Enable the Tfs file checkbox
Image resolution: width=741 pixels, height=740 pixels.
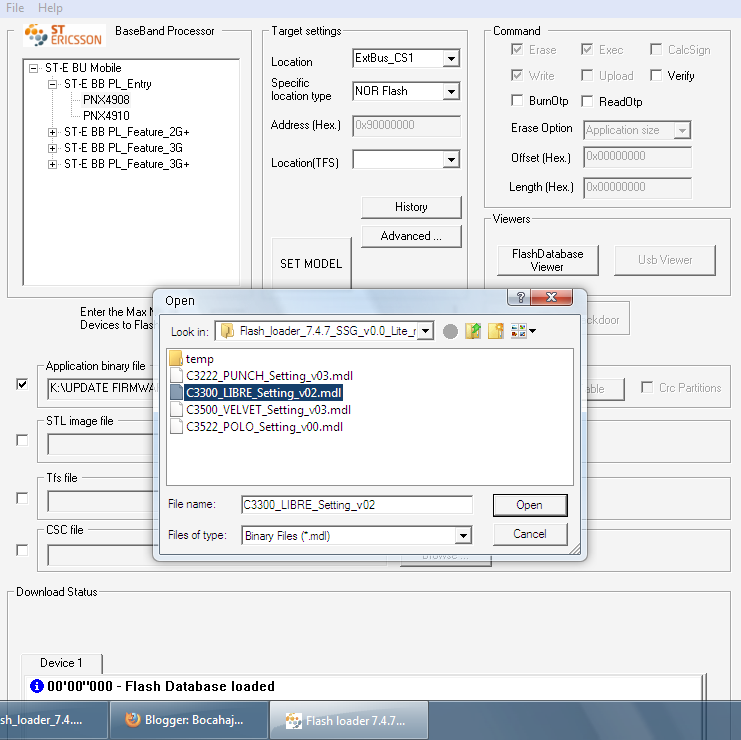pyautogui.click(x=22, y=498)
